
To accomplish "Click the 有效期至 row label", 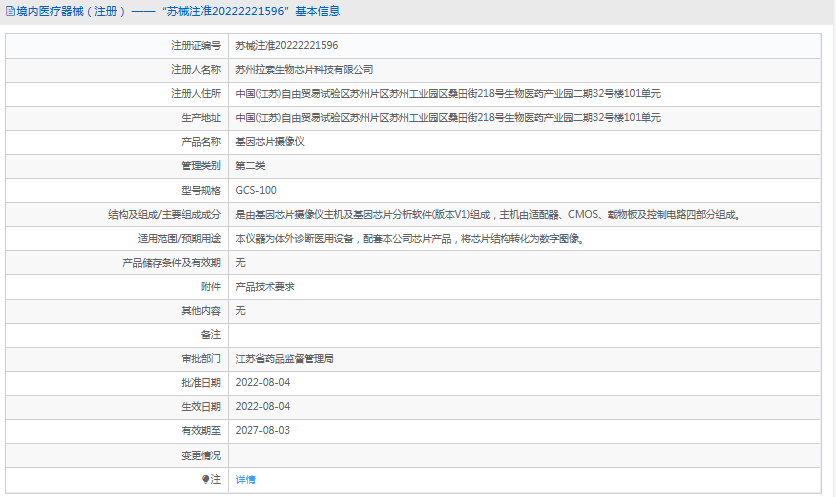I will tap(200, 430).
